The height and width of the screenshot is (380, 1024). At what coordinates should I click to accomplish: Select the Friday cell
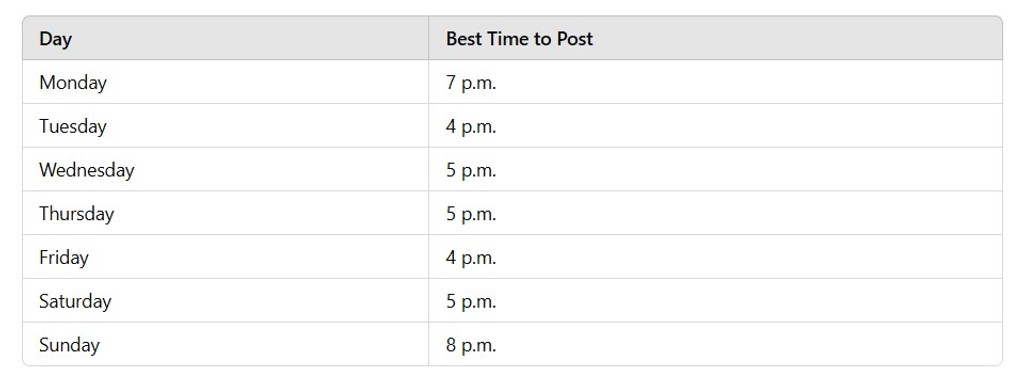point(225,257)
